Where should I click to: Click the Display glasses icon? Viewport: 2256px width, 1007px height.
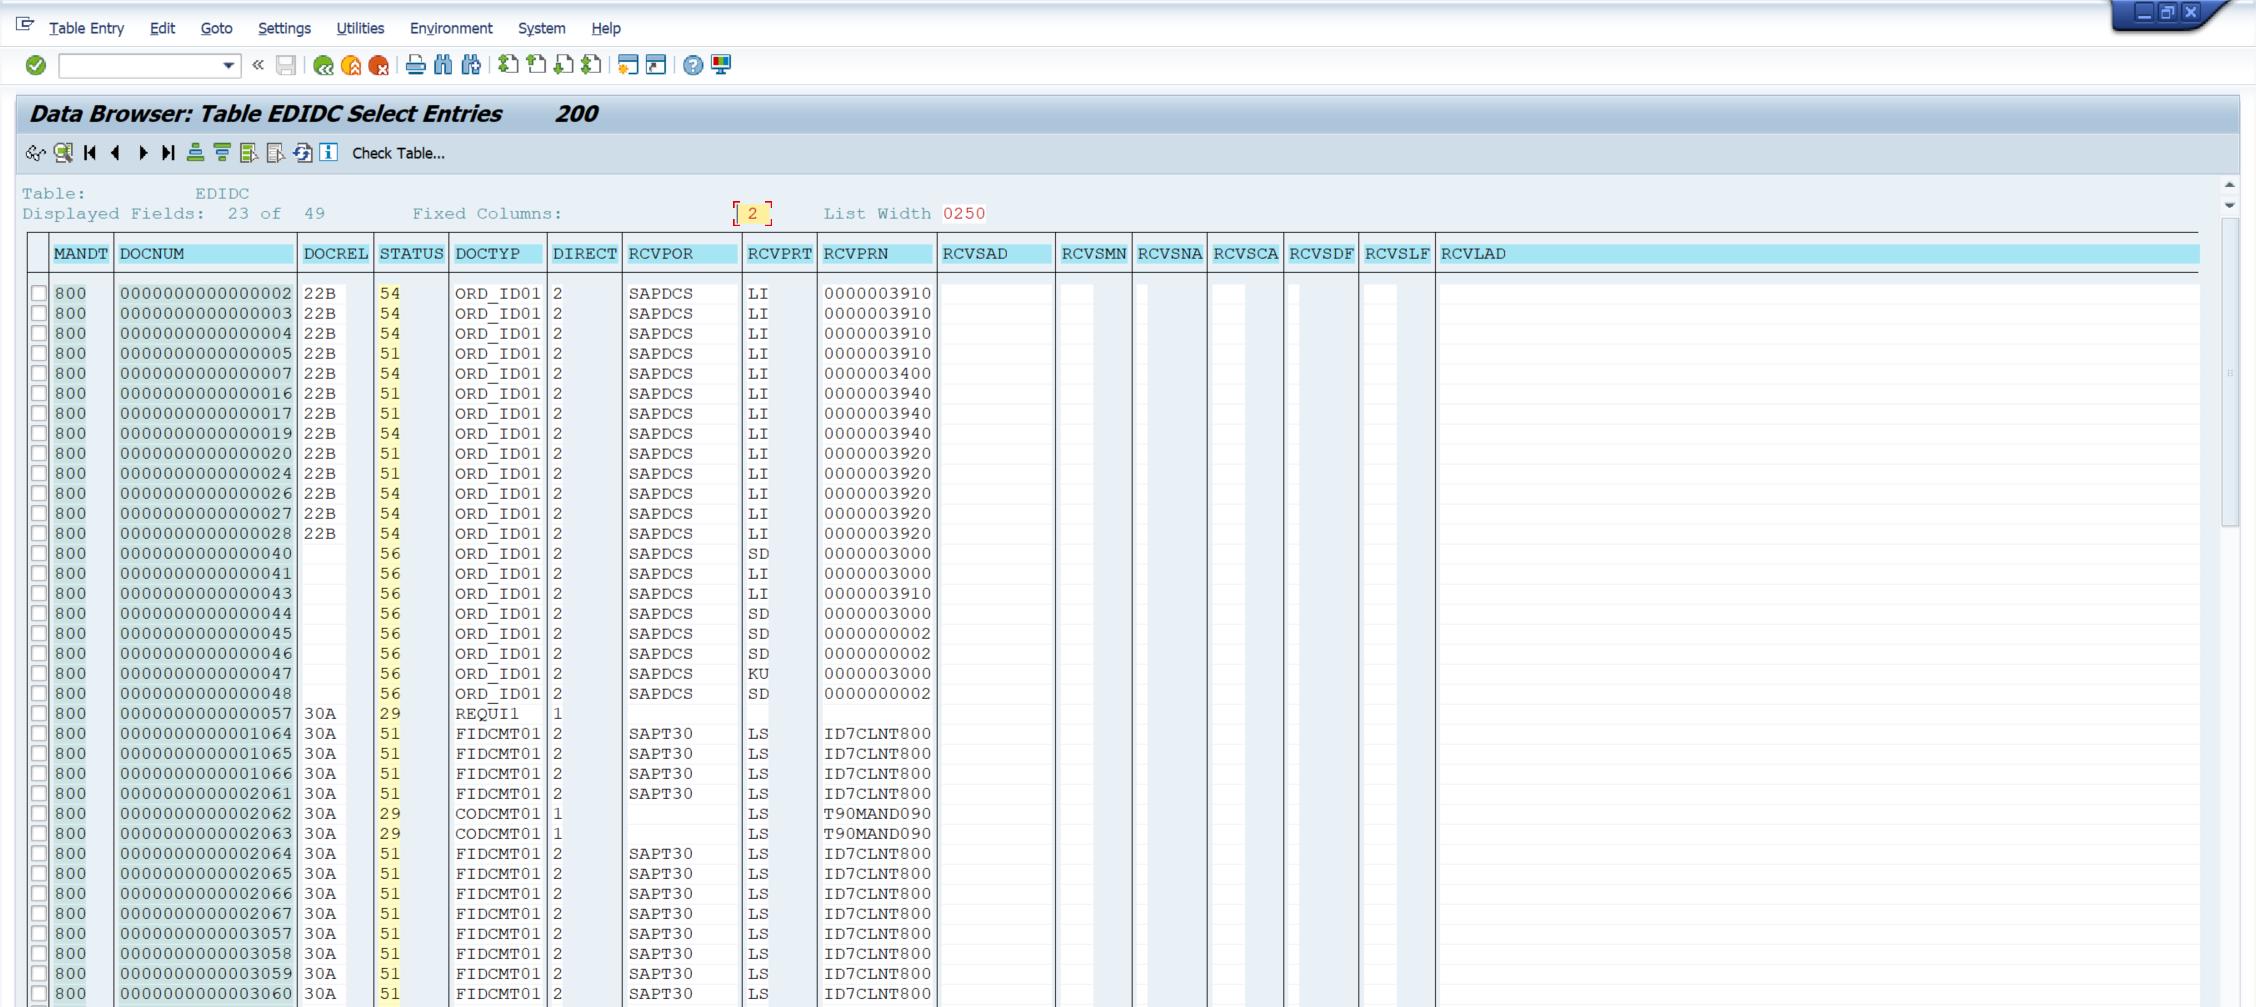tap(36, 153)
